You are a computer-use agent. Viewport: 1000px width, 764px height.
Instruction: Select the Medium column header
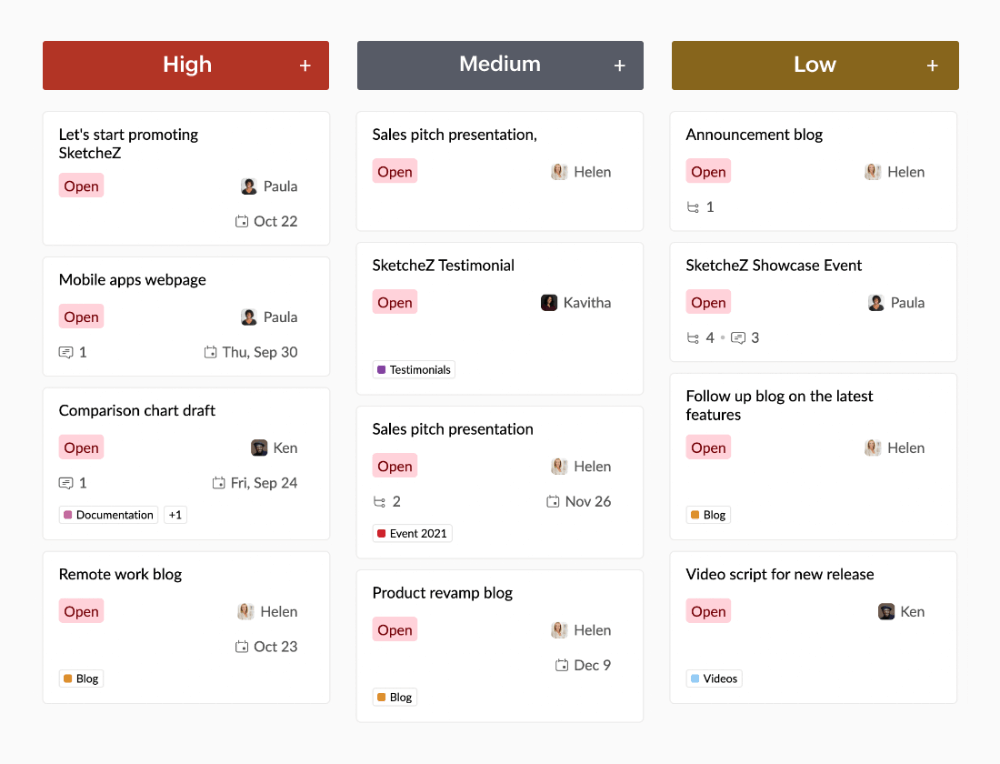[500, 64]
